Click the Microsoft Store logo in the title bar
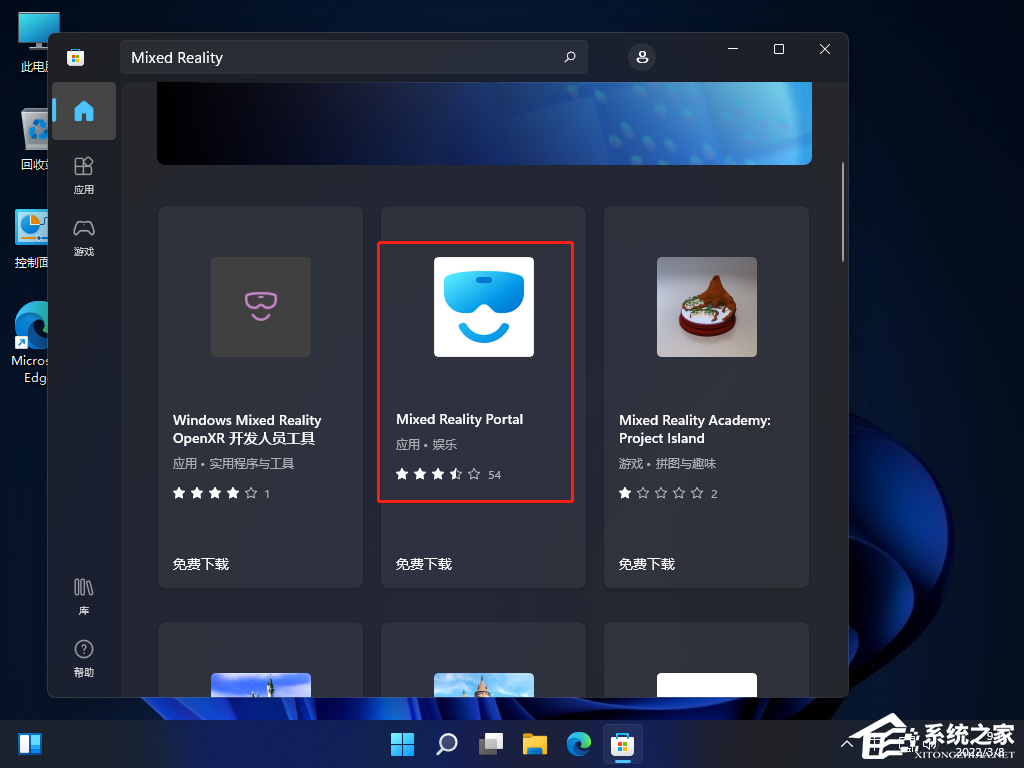 pos(75,57)
